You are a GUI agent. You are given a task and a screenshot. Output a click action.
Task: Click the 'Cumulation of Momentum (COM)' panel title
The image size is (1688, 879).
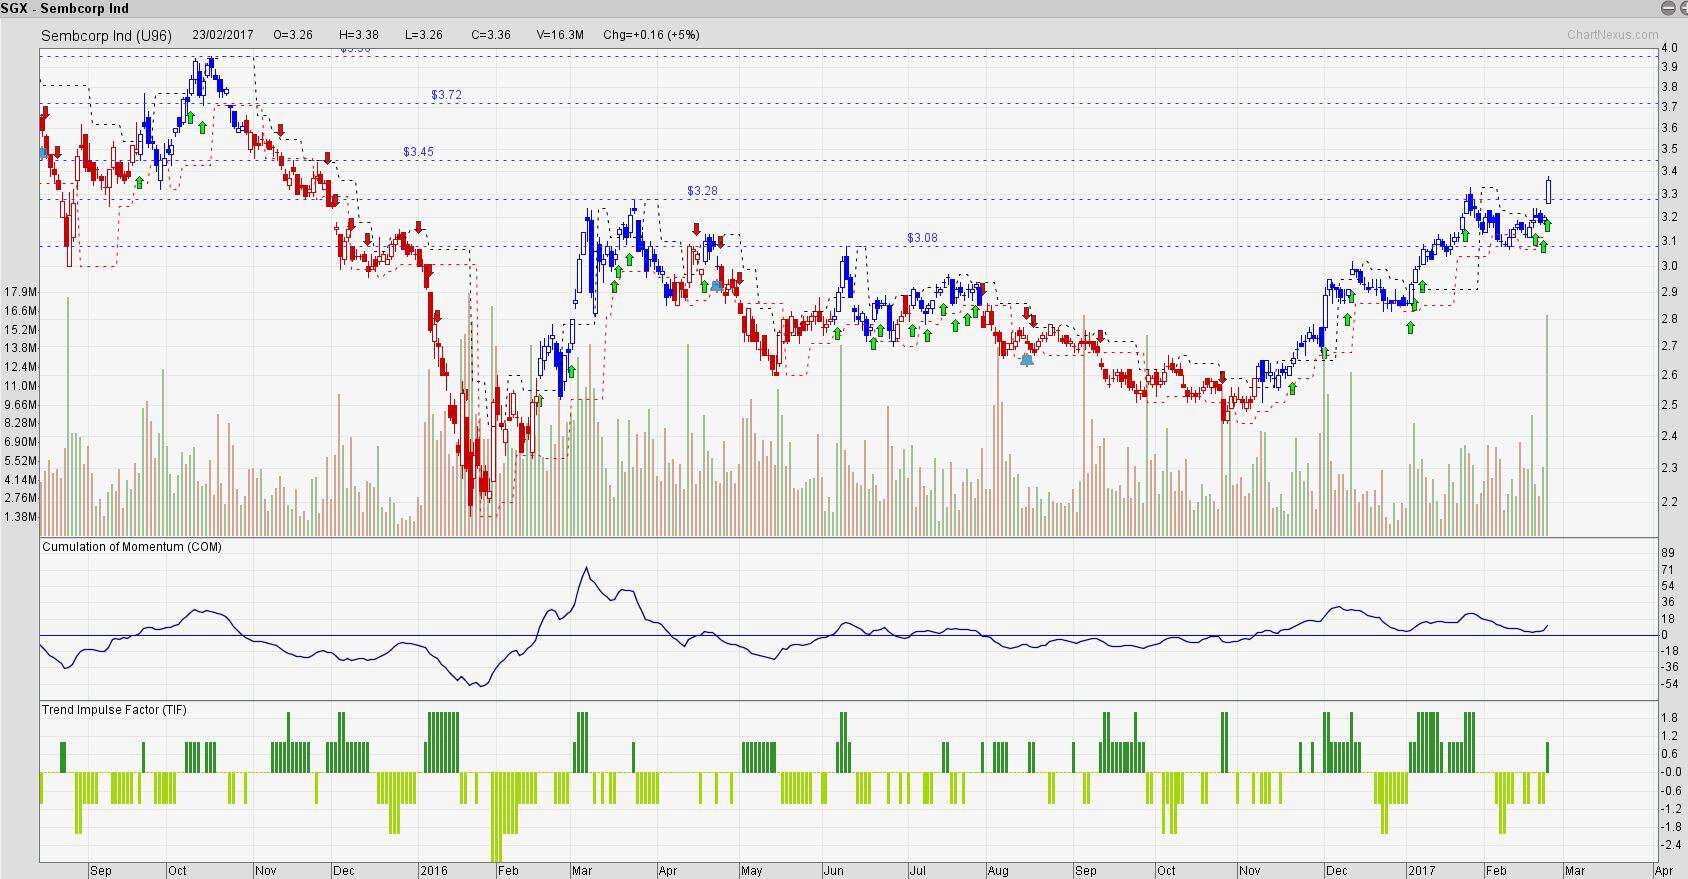pyautogui.click(x=132, y=547)
